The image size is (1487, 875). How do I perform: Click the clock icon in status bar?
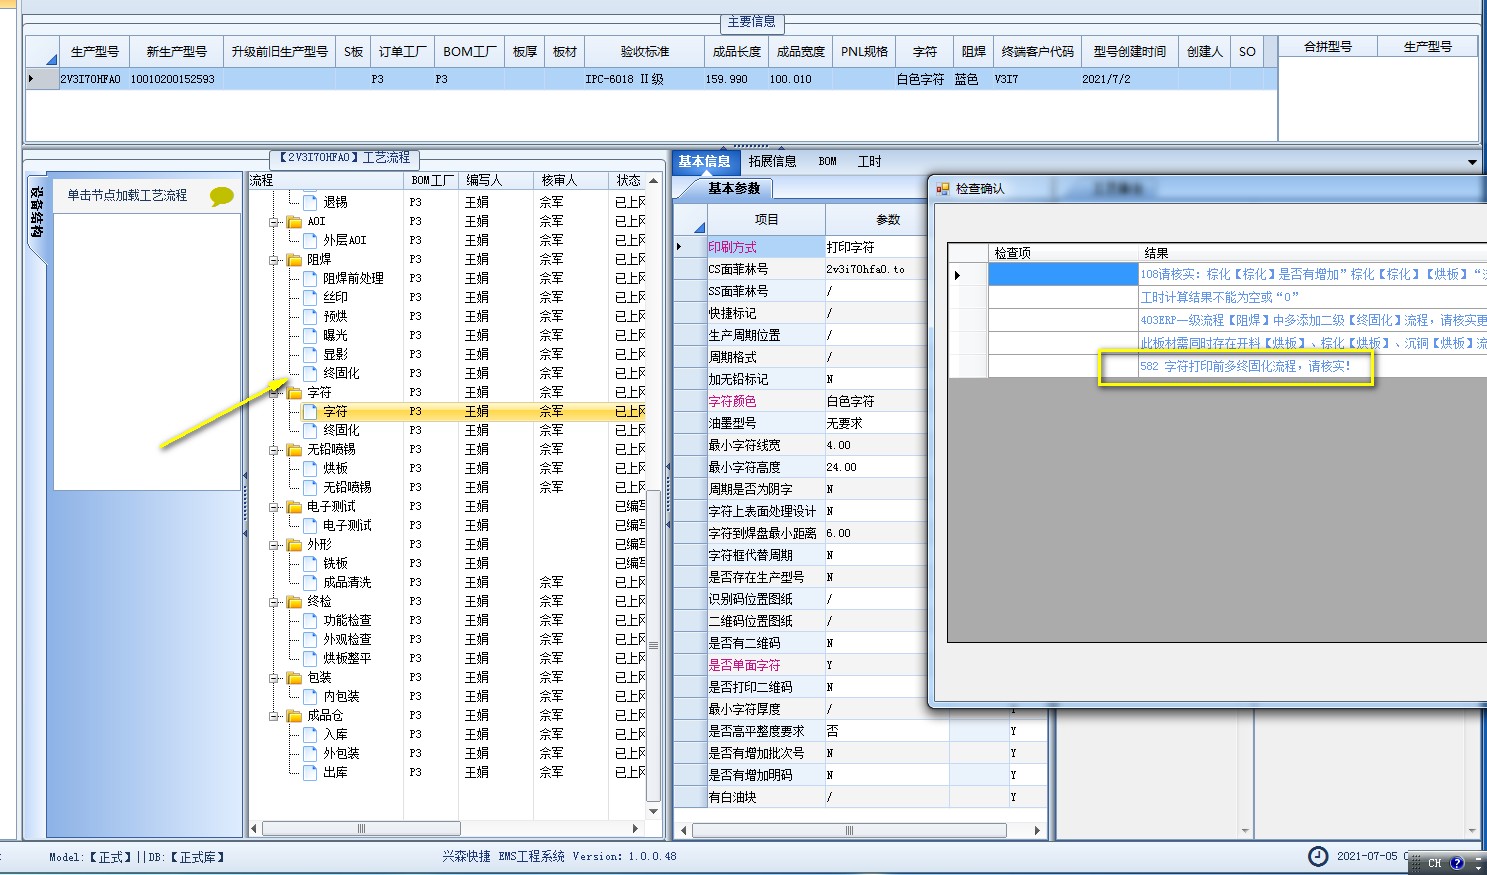point(1319,856)
